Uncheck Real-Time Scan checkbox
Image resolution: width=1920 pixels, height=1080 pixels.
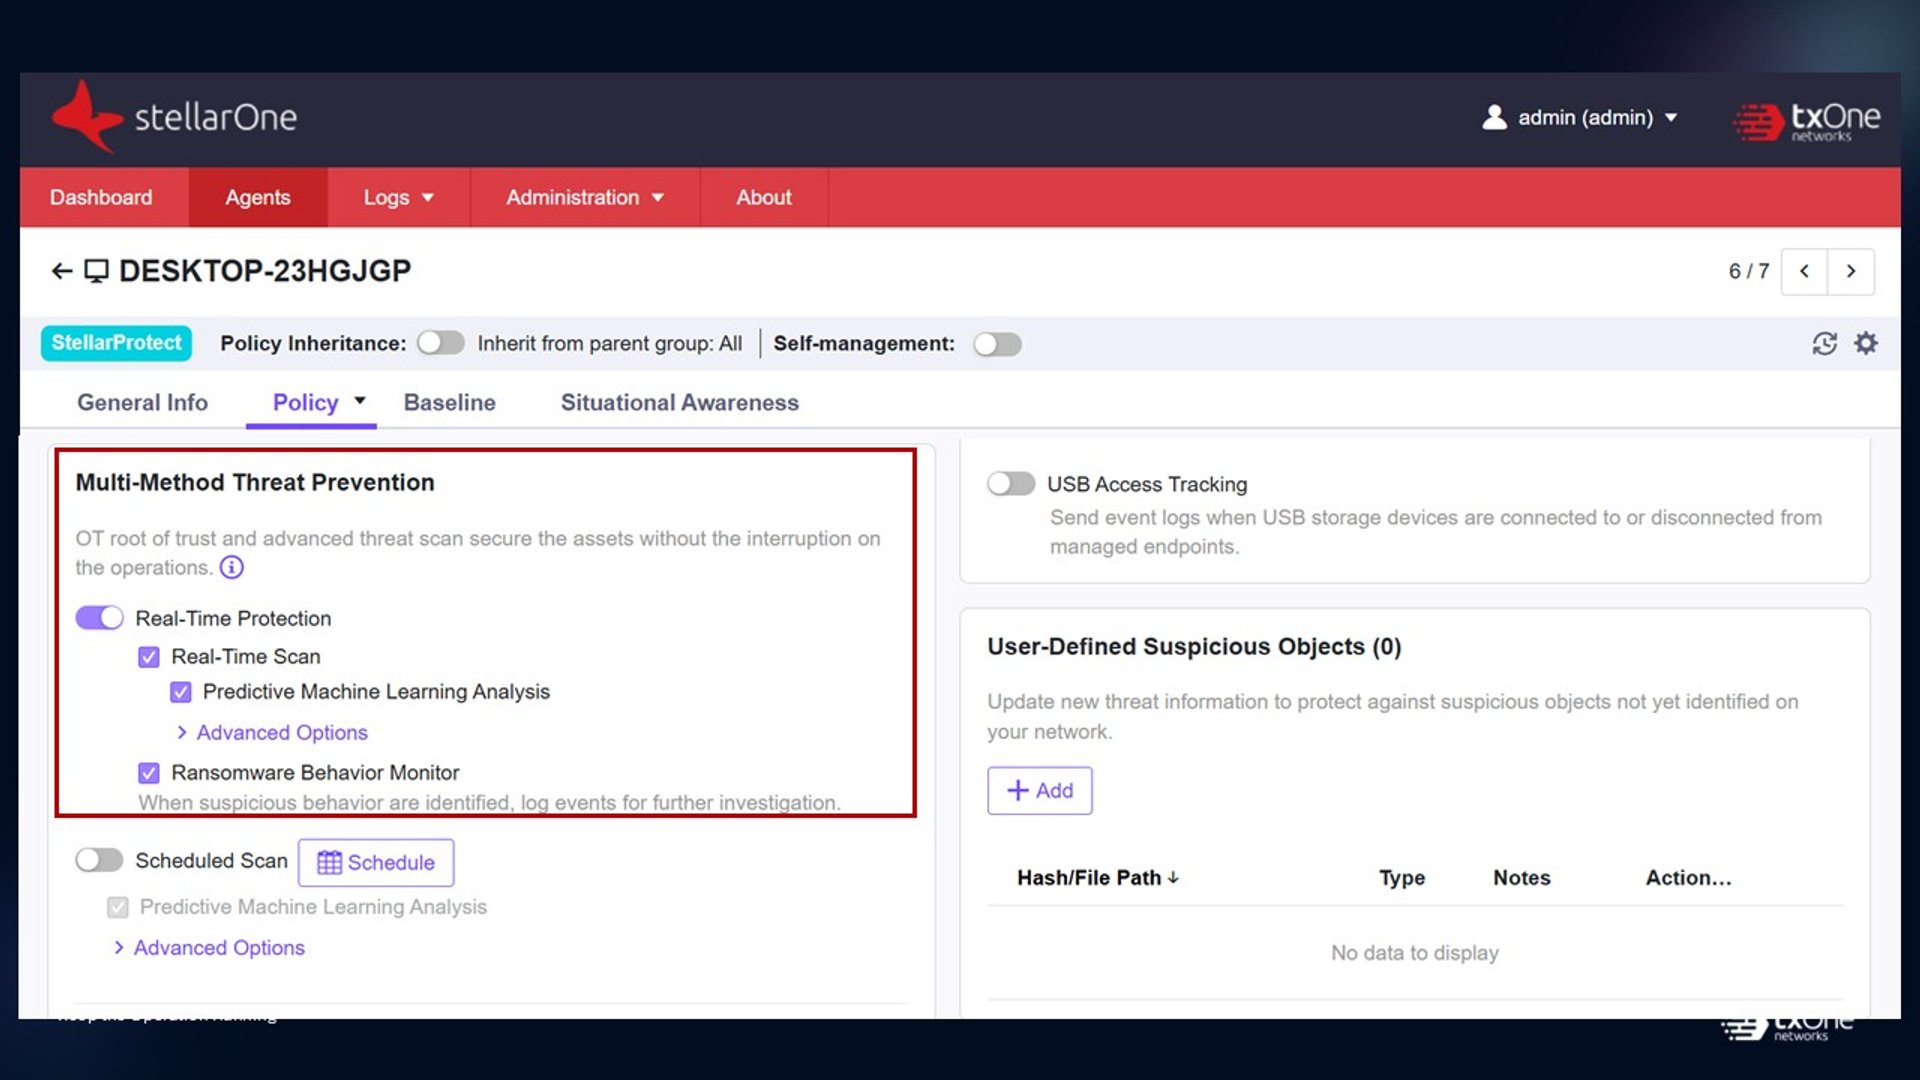(x=149, y=657)
